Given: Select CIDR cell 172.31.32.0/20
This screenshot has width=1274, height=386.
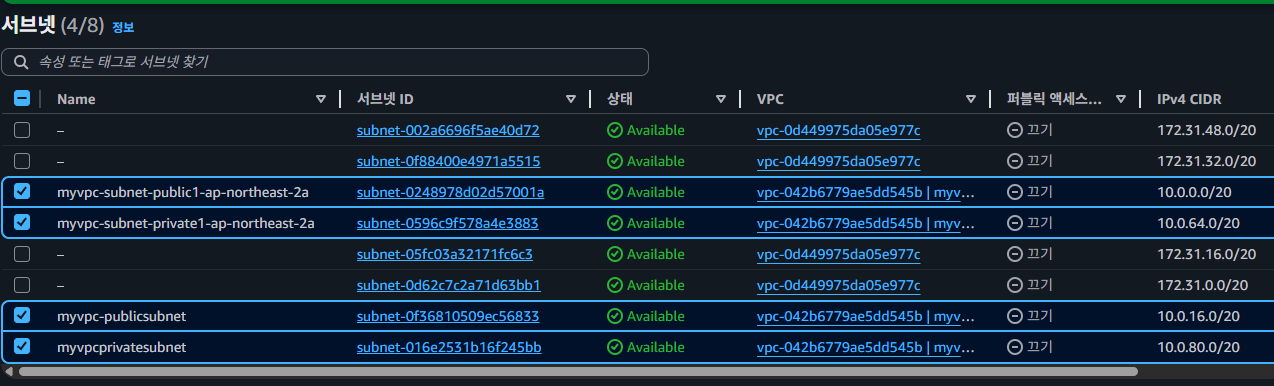Looking at the screenshot, I should pos(1206,161).
